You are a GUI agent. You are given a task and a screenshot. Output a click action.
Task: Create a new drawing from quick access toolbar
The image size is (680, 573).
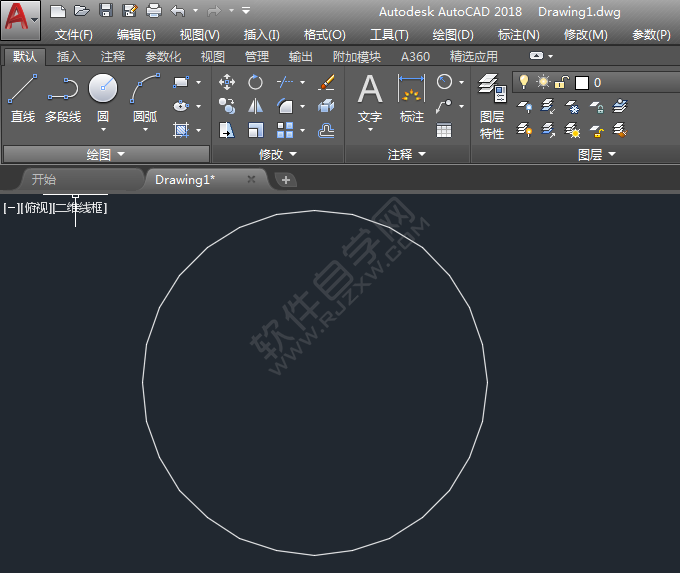[58, 10]
